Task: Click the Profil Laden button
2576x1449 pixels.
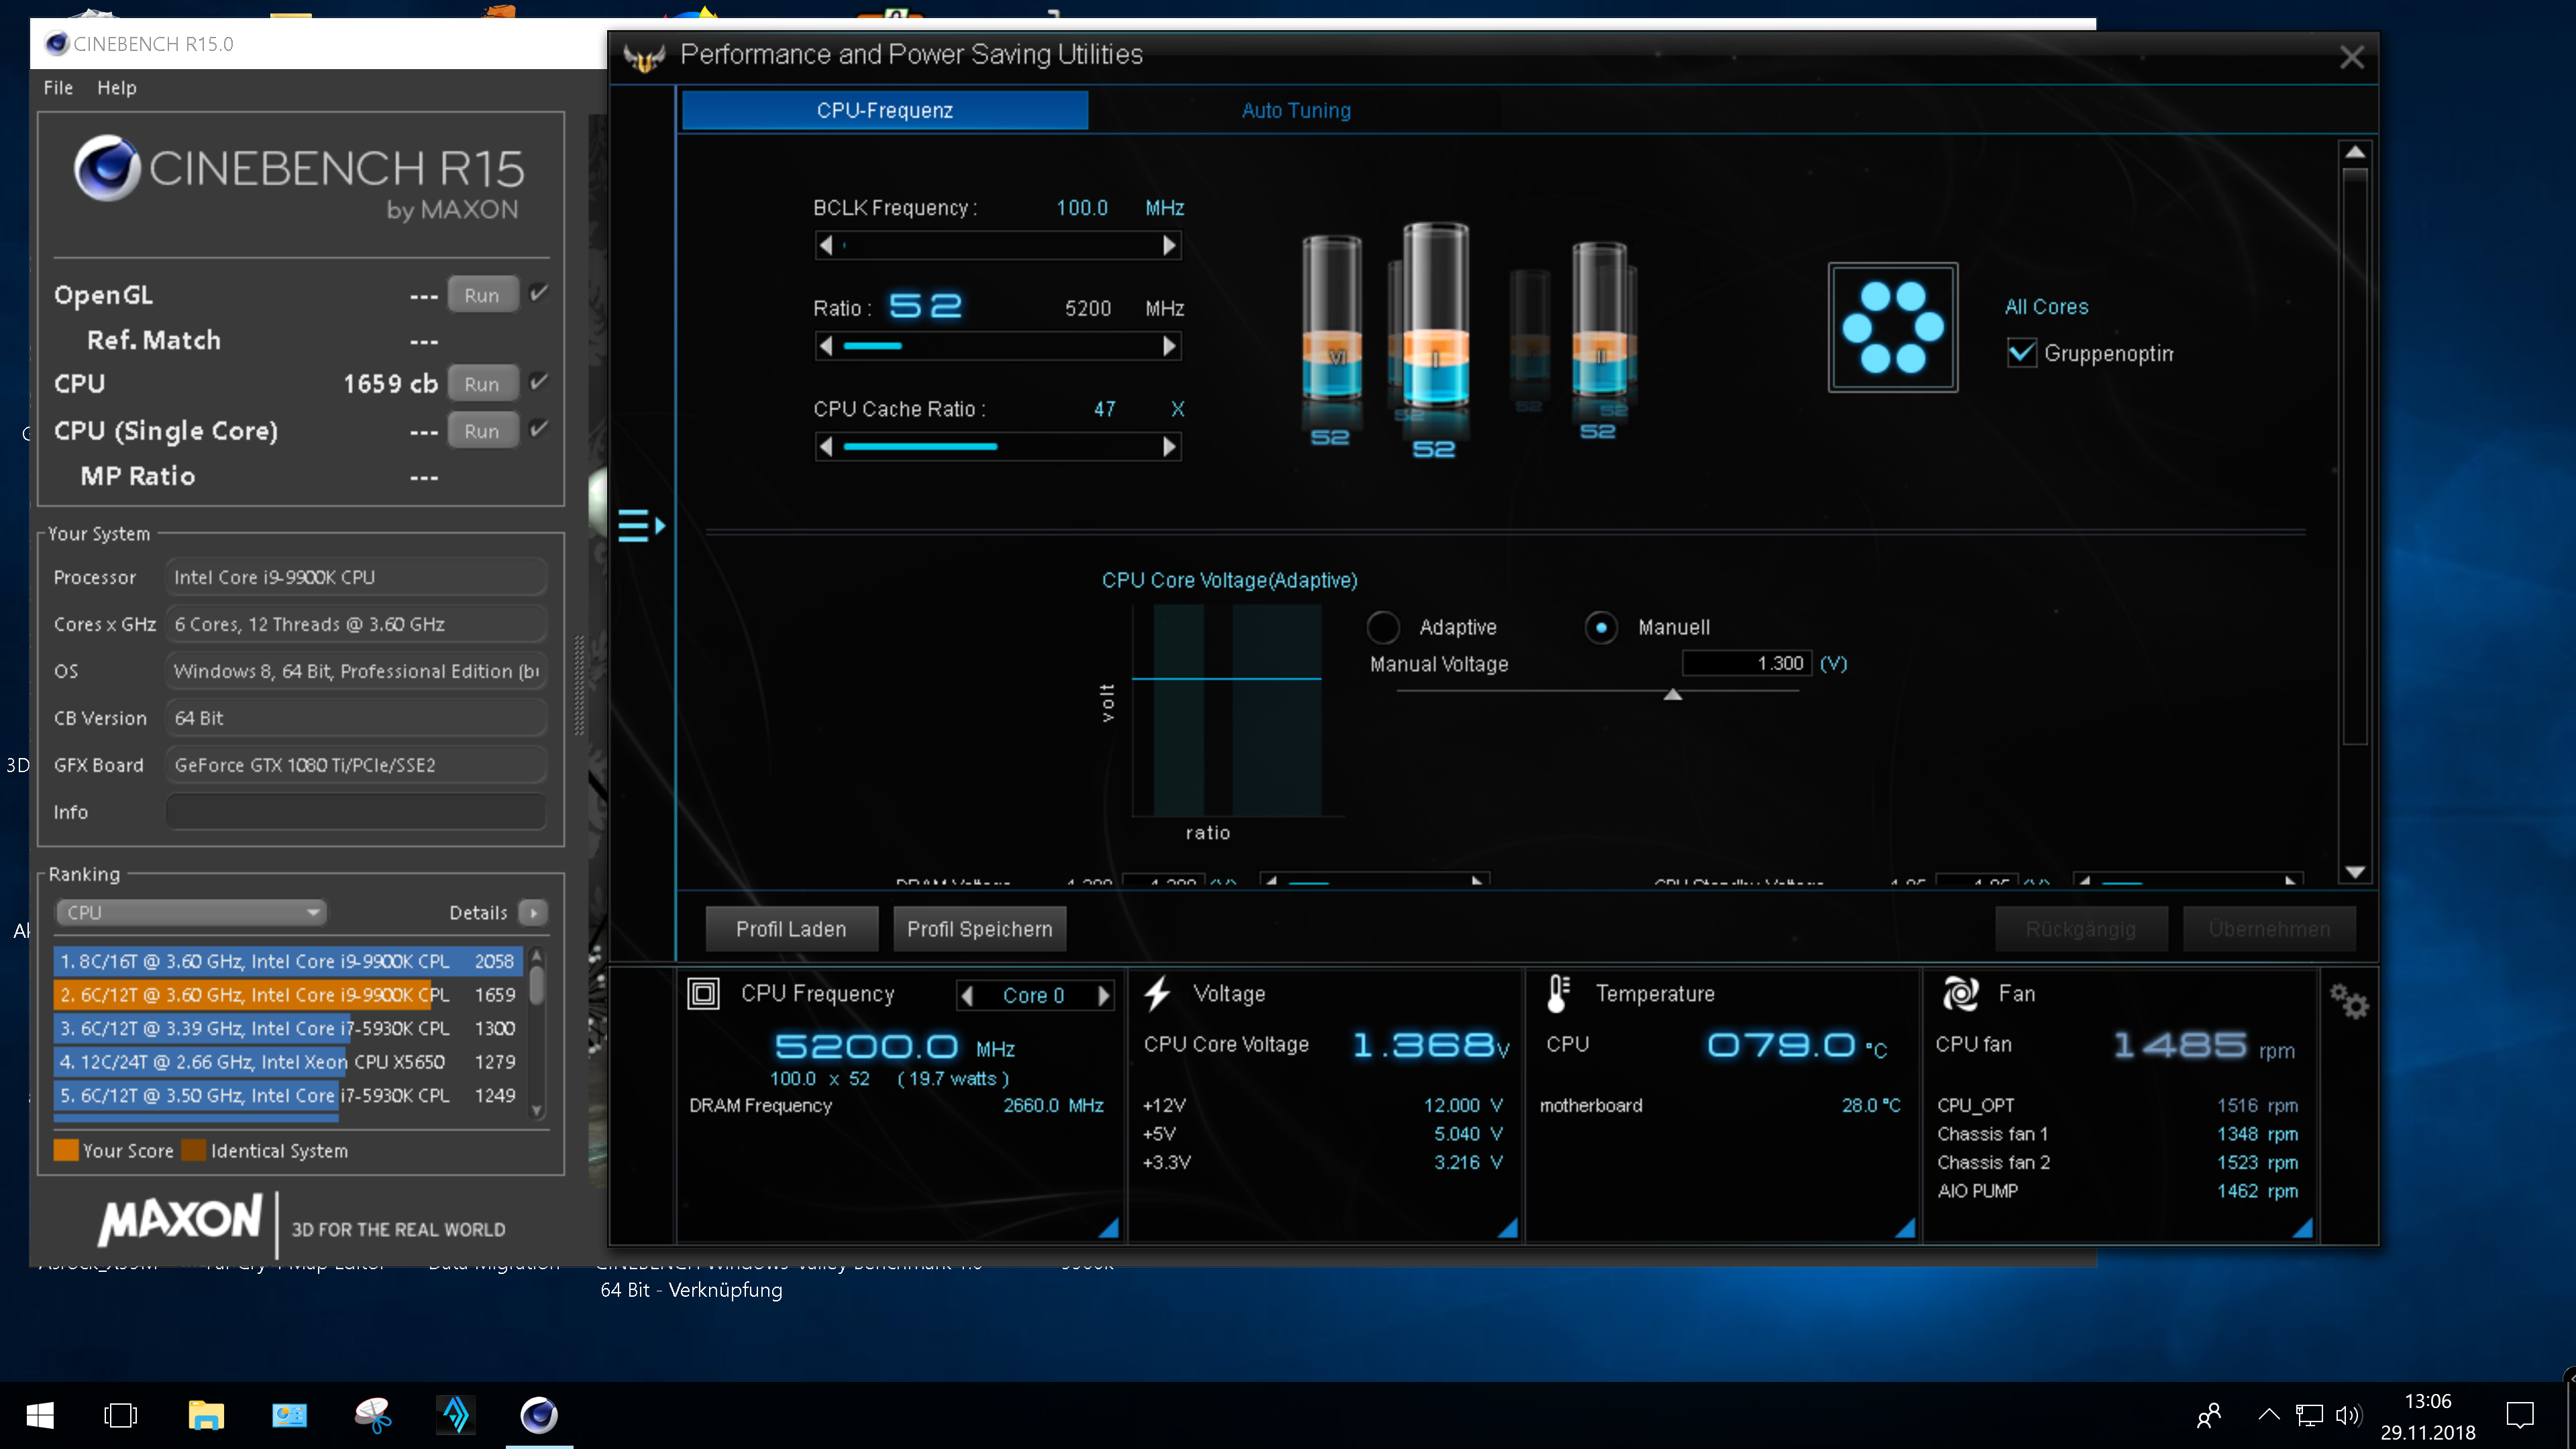Action: 791,929
